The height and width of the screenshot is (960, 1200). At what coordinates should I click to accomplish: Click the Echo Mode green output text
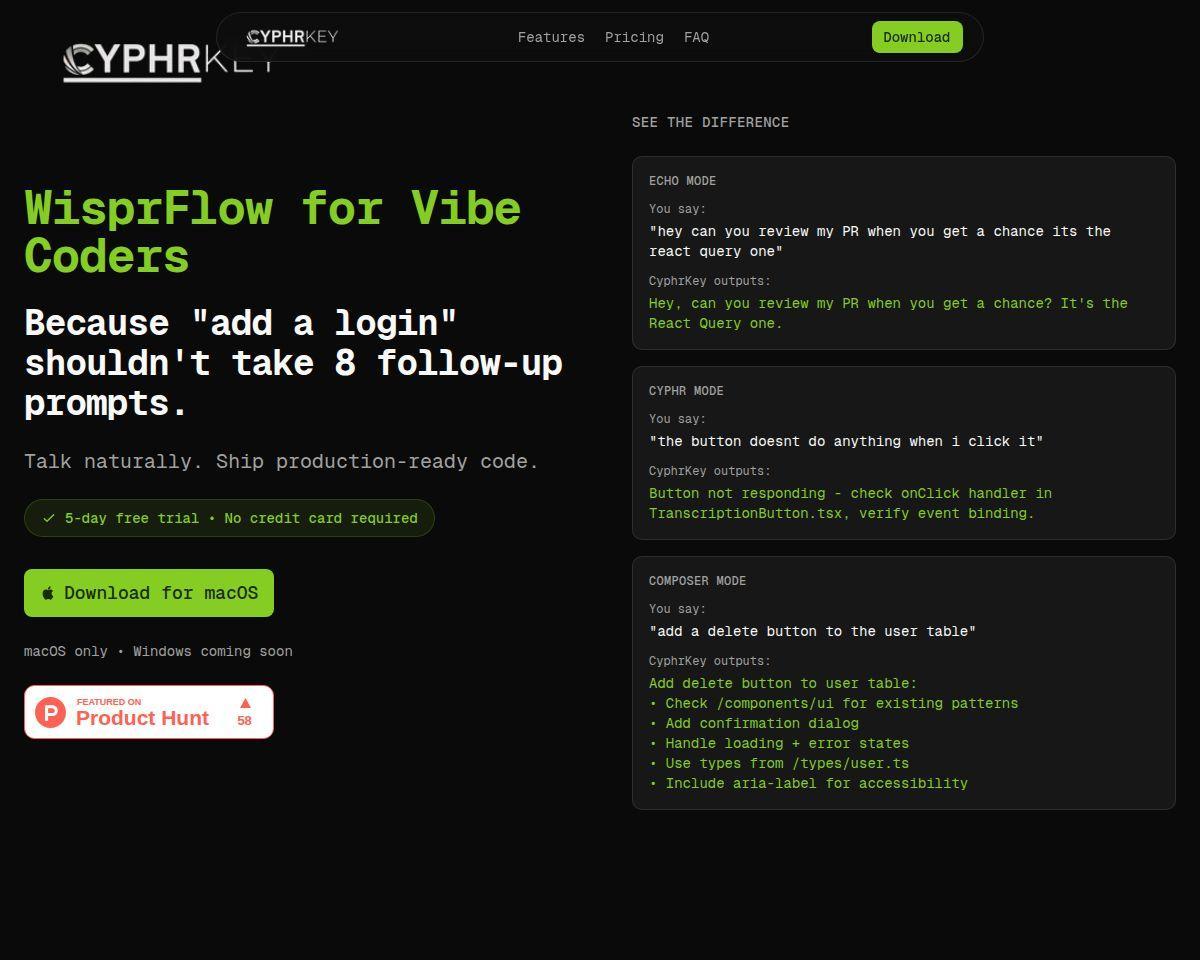click(888, 313)
